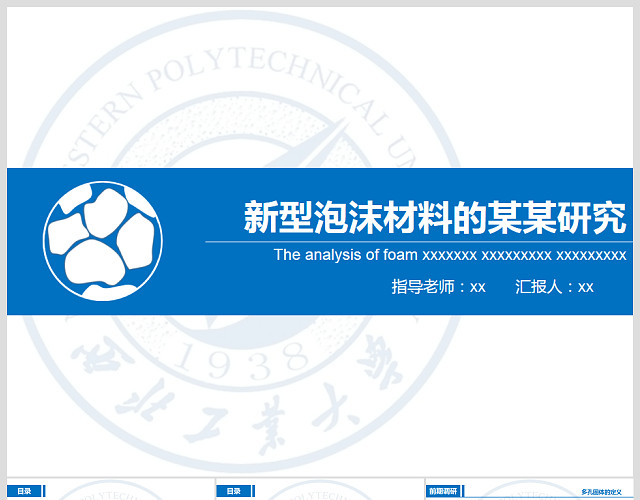
Task: Click the 多孔固体的定义 heading text
Action: 602,492
